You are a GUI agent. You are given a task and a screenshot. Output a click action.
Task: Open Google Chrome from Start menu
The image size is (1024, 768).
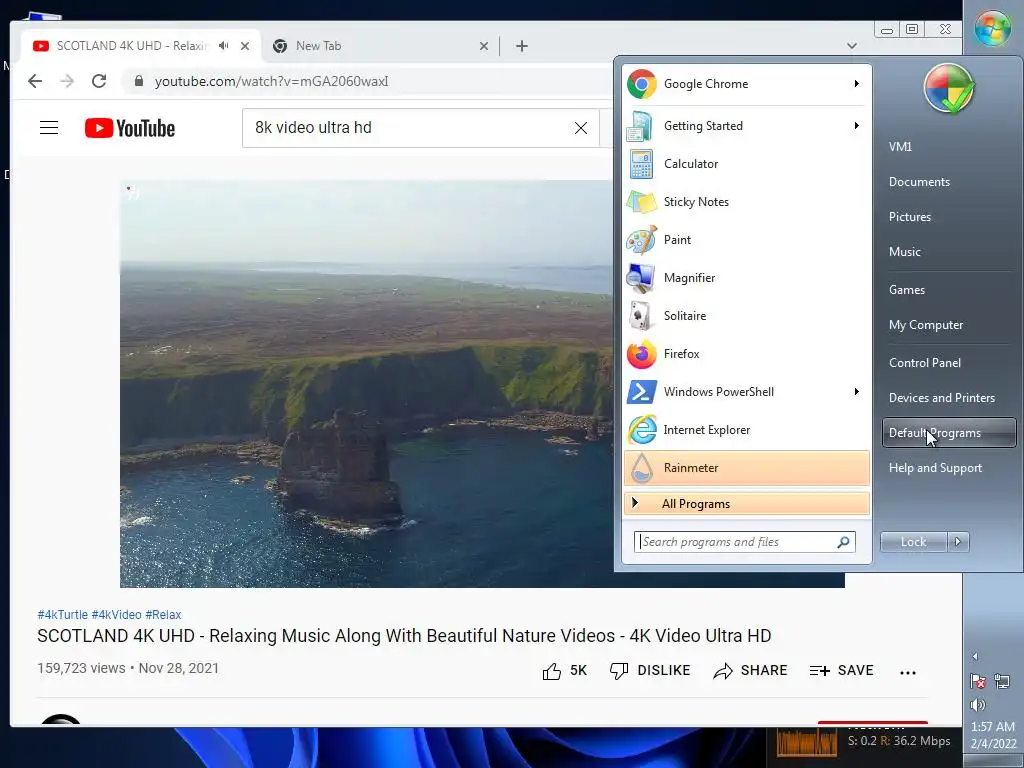(746, 84)
